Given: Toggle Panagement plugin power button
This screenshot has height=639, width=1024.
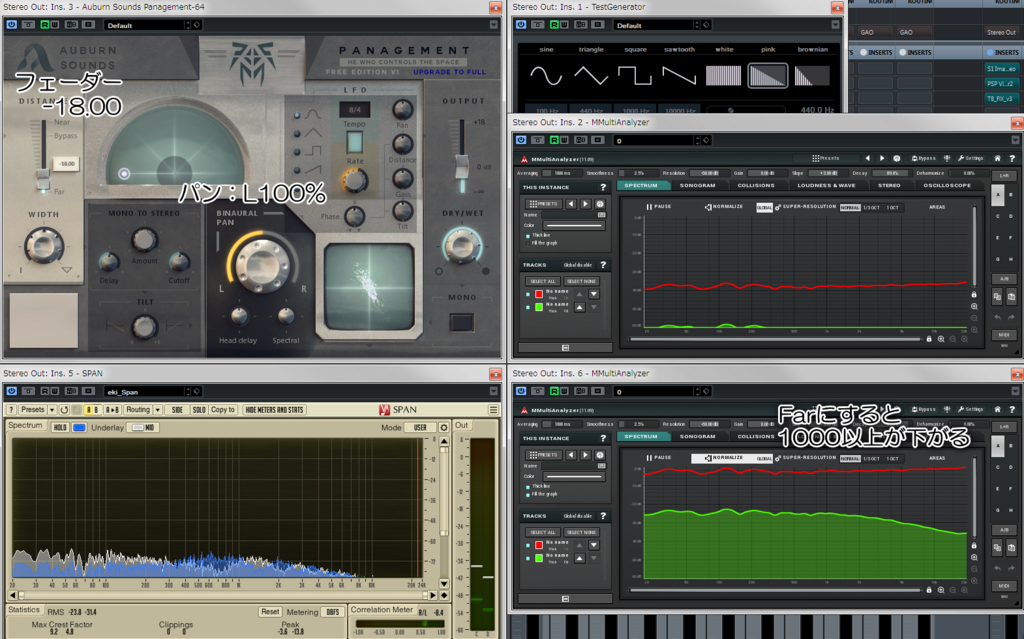Looking at the screenshot, I should click(11, 25).
